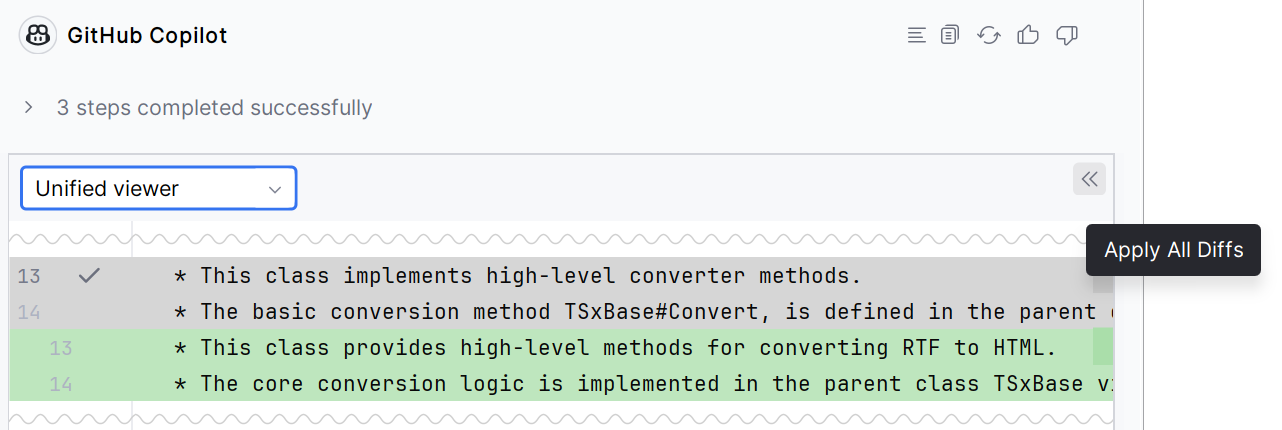Select added line "This class provides high-level methods"

561,348
